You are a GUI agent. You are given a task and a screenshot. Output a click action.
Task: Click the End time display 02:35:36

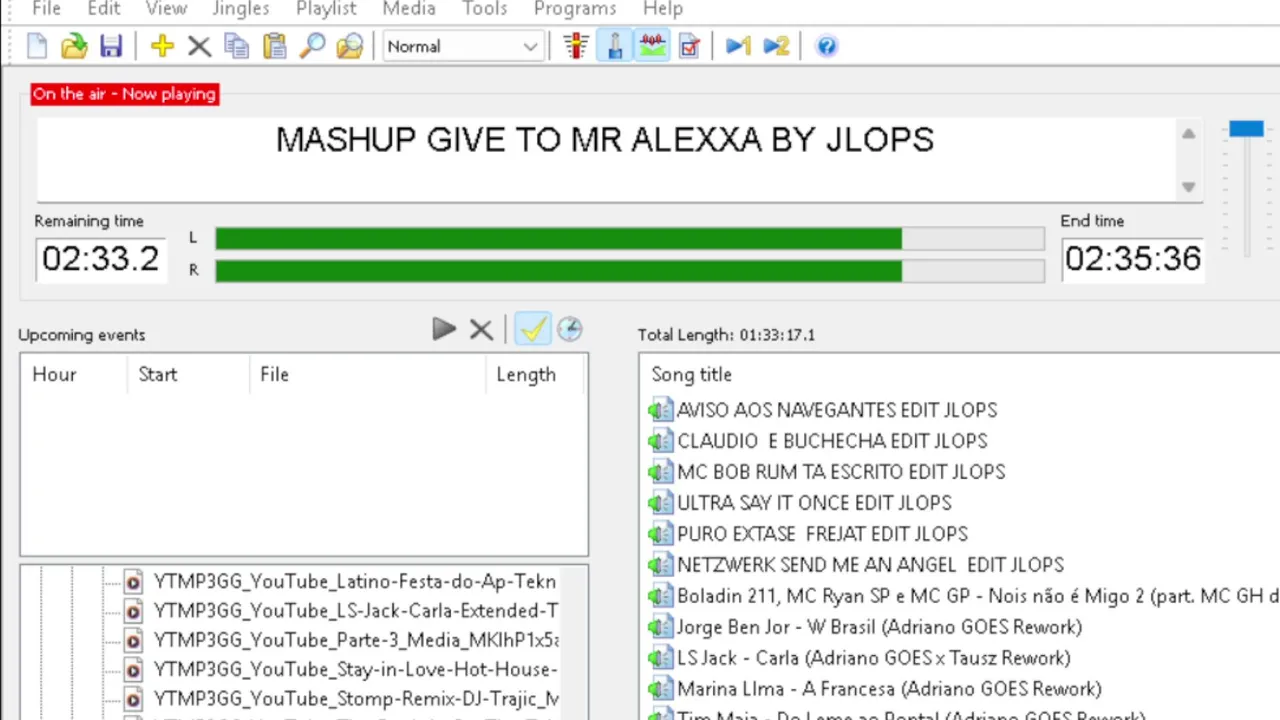[1132, 259]
